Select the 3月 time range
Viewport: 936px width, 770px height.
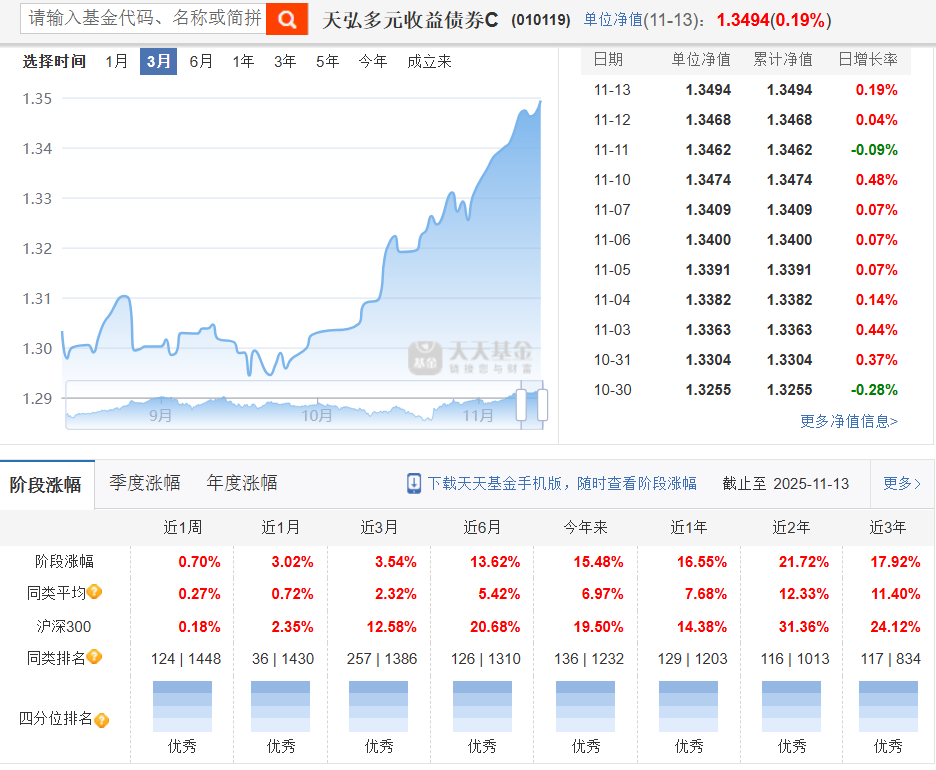[x=158, y=61]
